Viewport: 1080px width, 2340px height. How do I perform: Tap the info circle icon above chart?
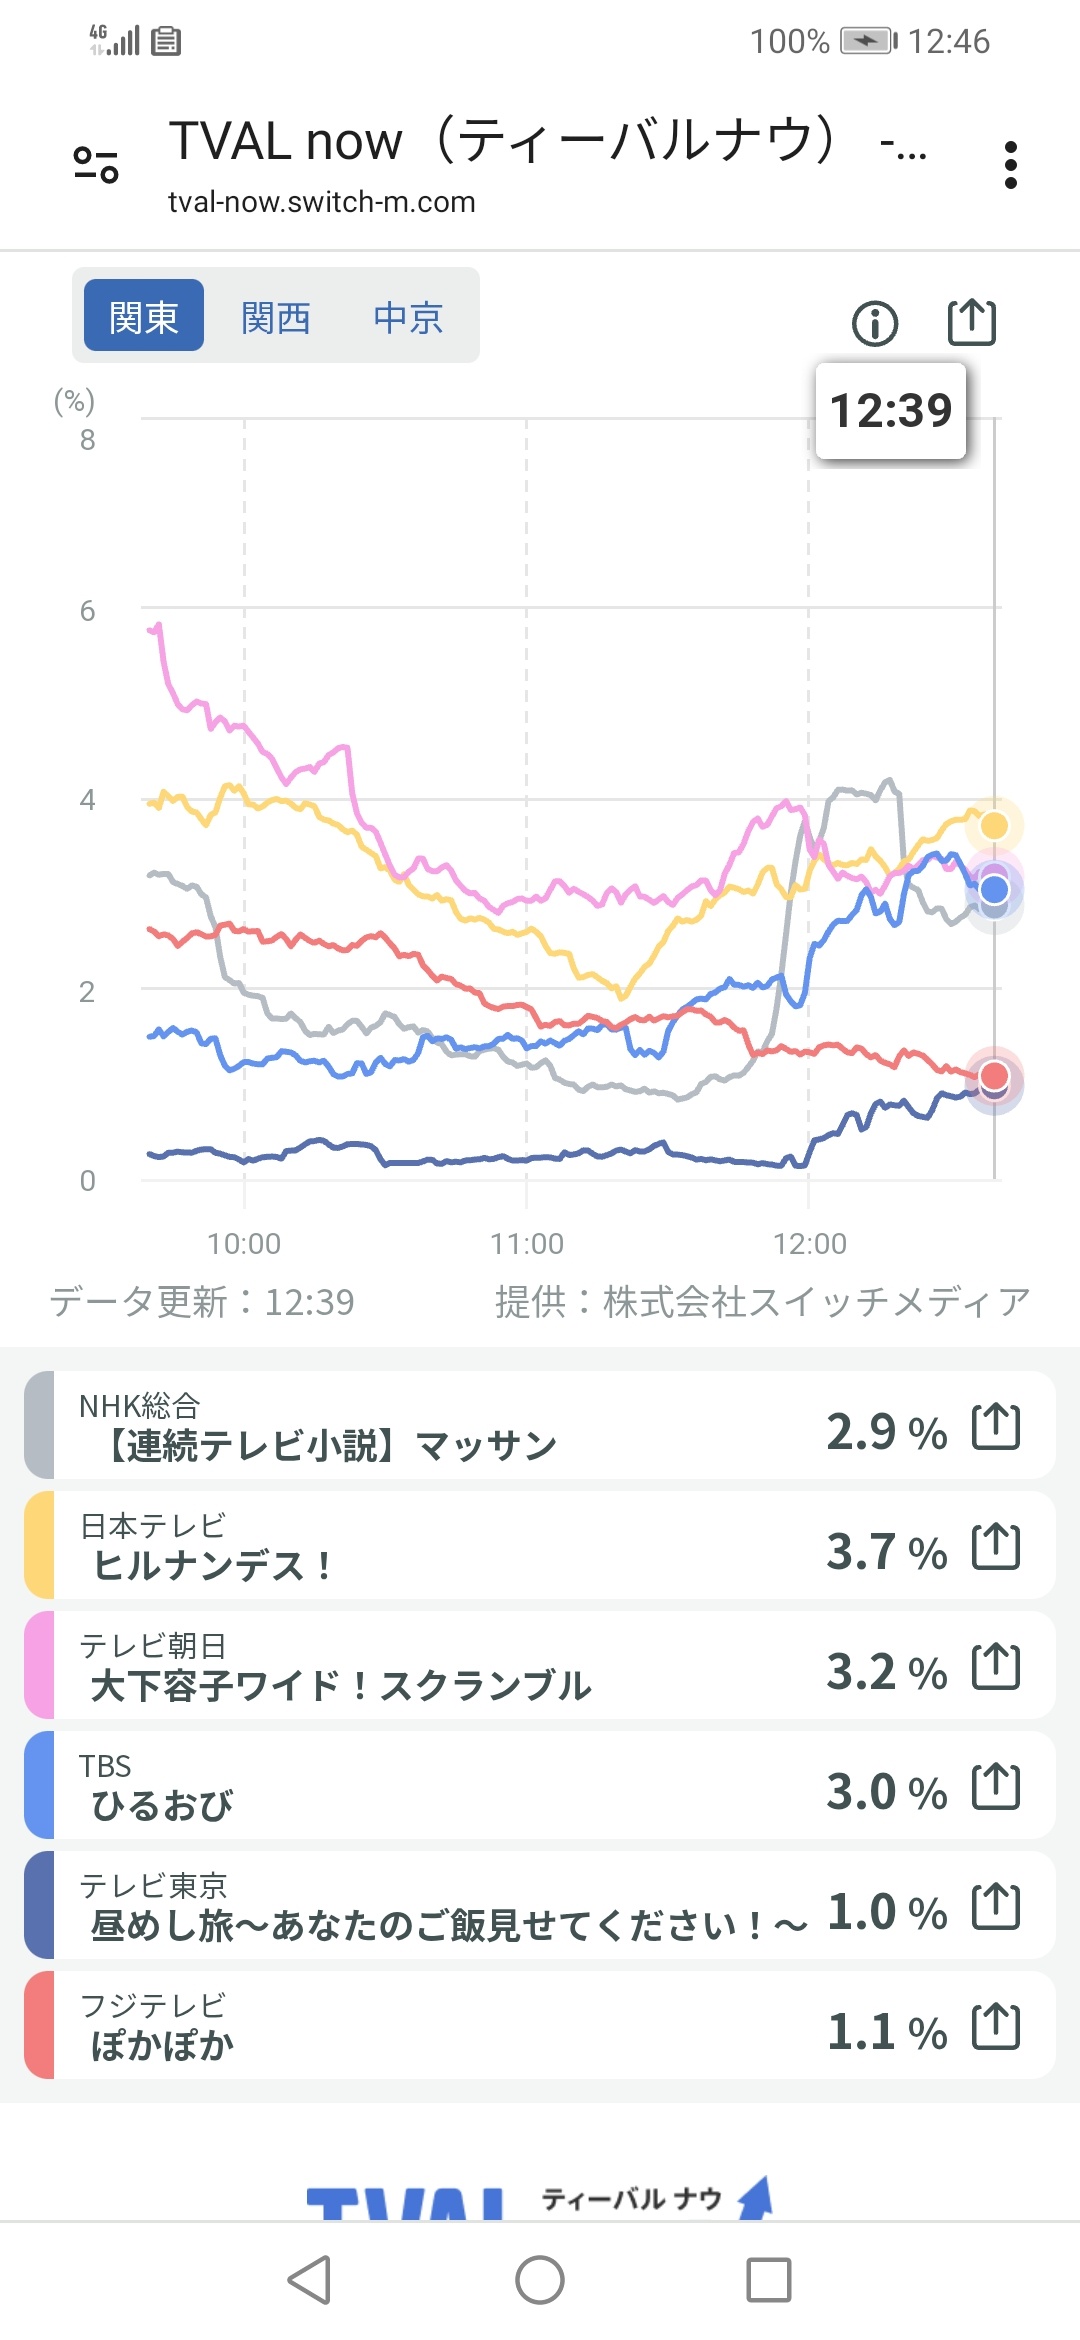(x=875, y=323)
